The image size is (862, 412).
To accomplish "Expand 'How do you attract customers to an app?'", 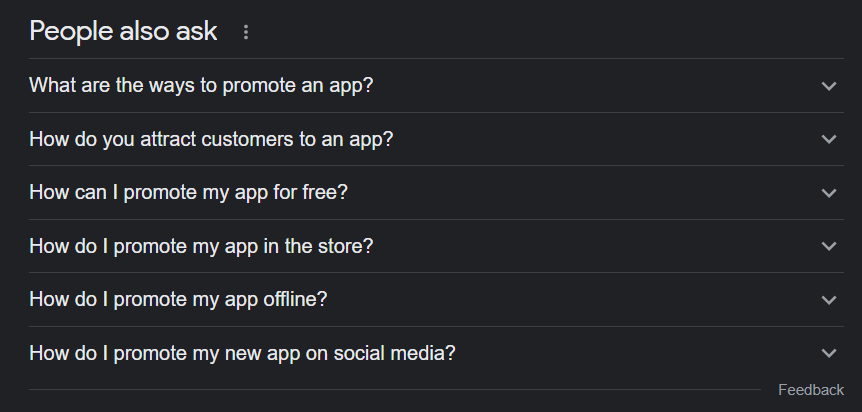I will tap(436, 139).
